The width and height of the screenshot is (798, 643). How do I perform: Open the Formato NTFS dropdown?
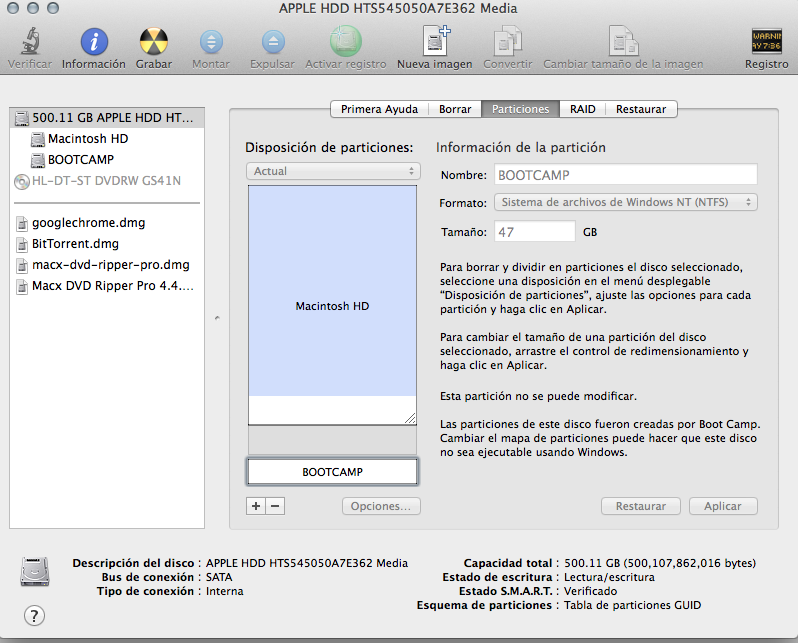coord(625,202)
